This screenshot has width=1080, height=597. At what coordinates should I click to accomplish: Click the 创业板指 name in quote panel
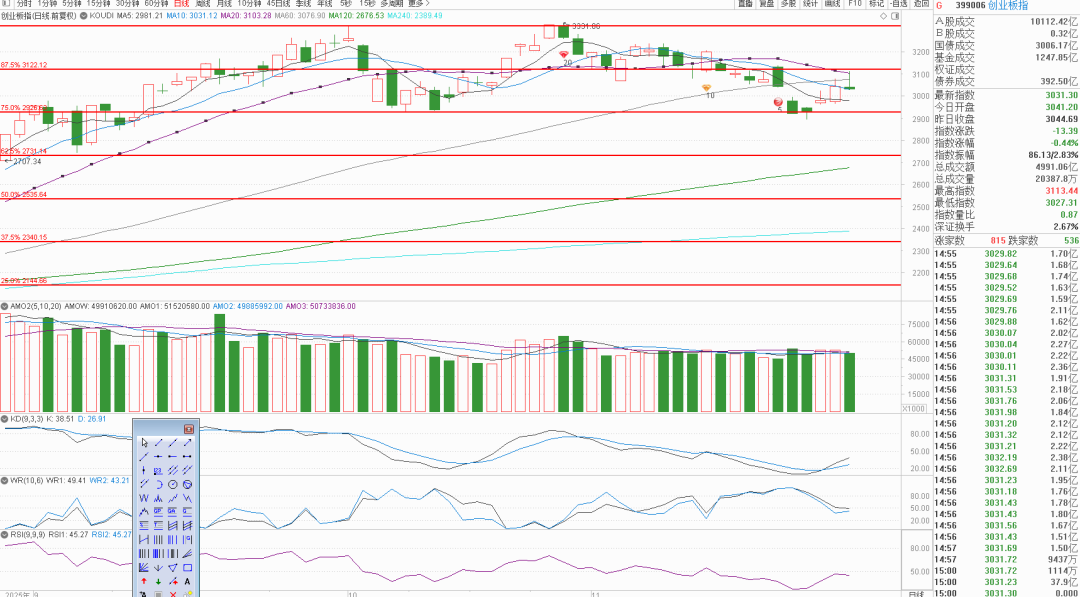1010,5
